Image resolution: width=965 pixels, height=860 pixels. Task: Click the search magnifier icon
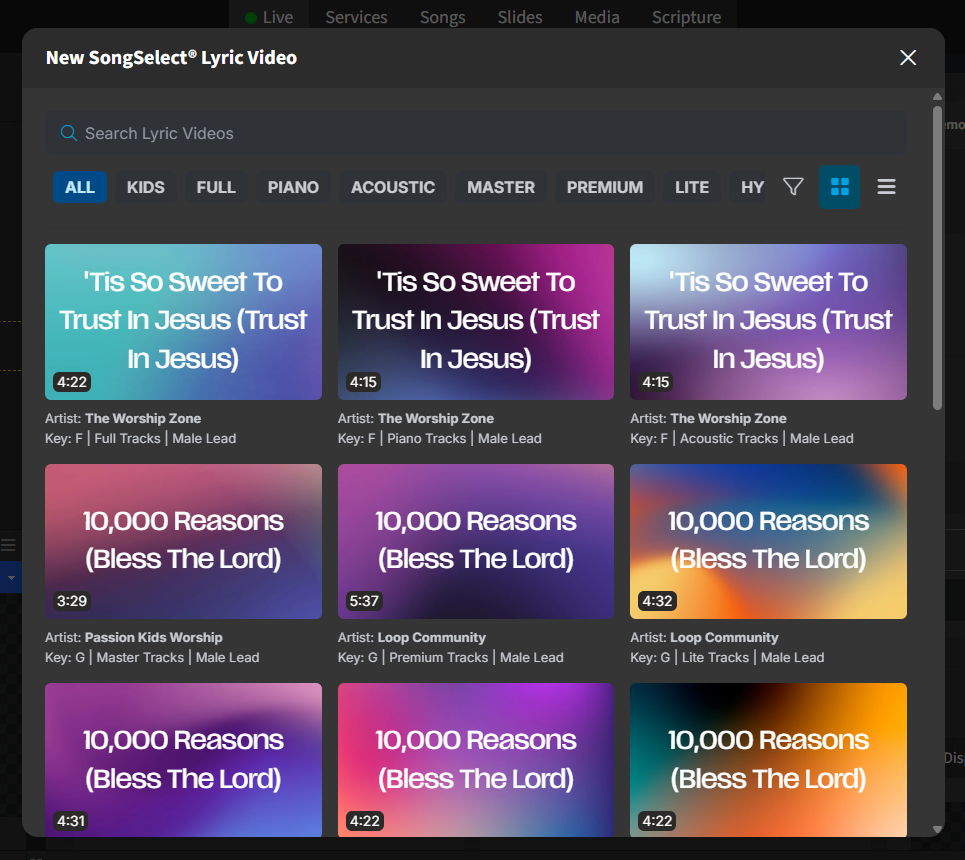[68, 133]
